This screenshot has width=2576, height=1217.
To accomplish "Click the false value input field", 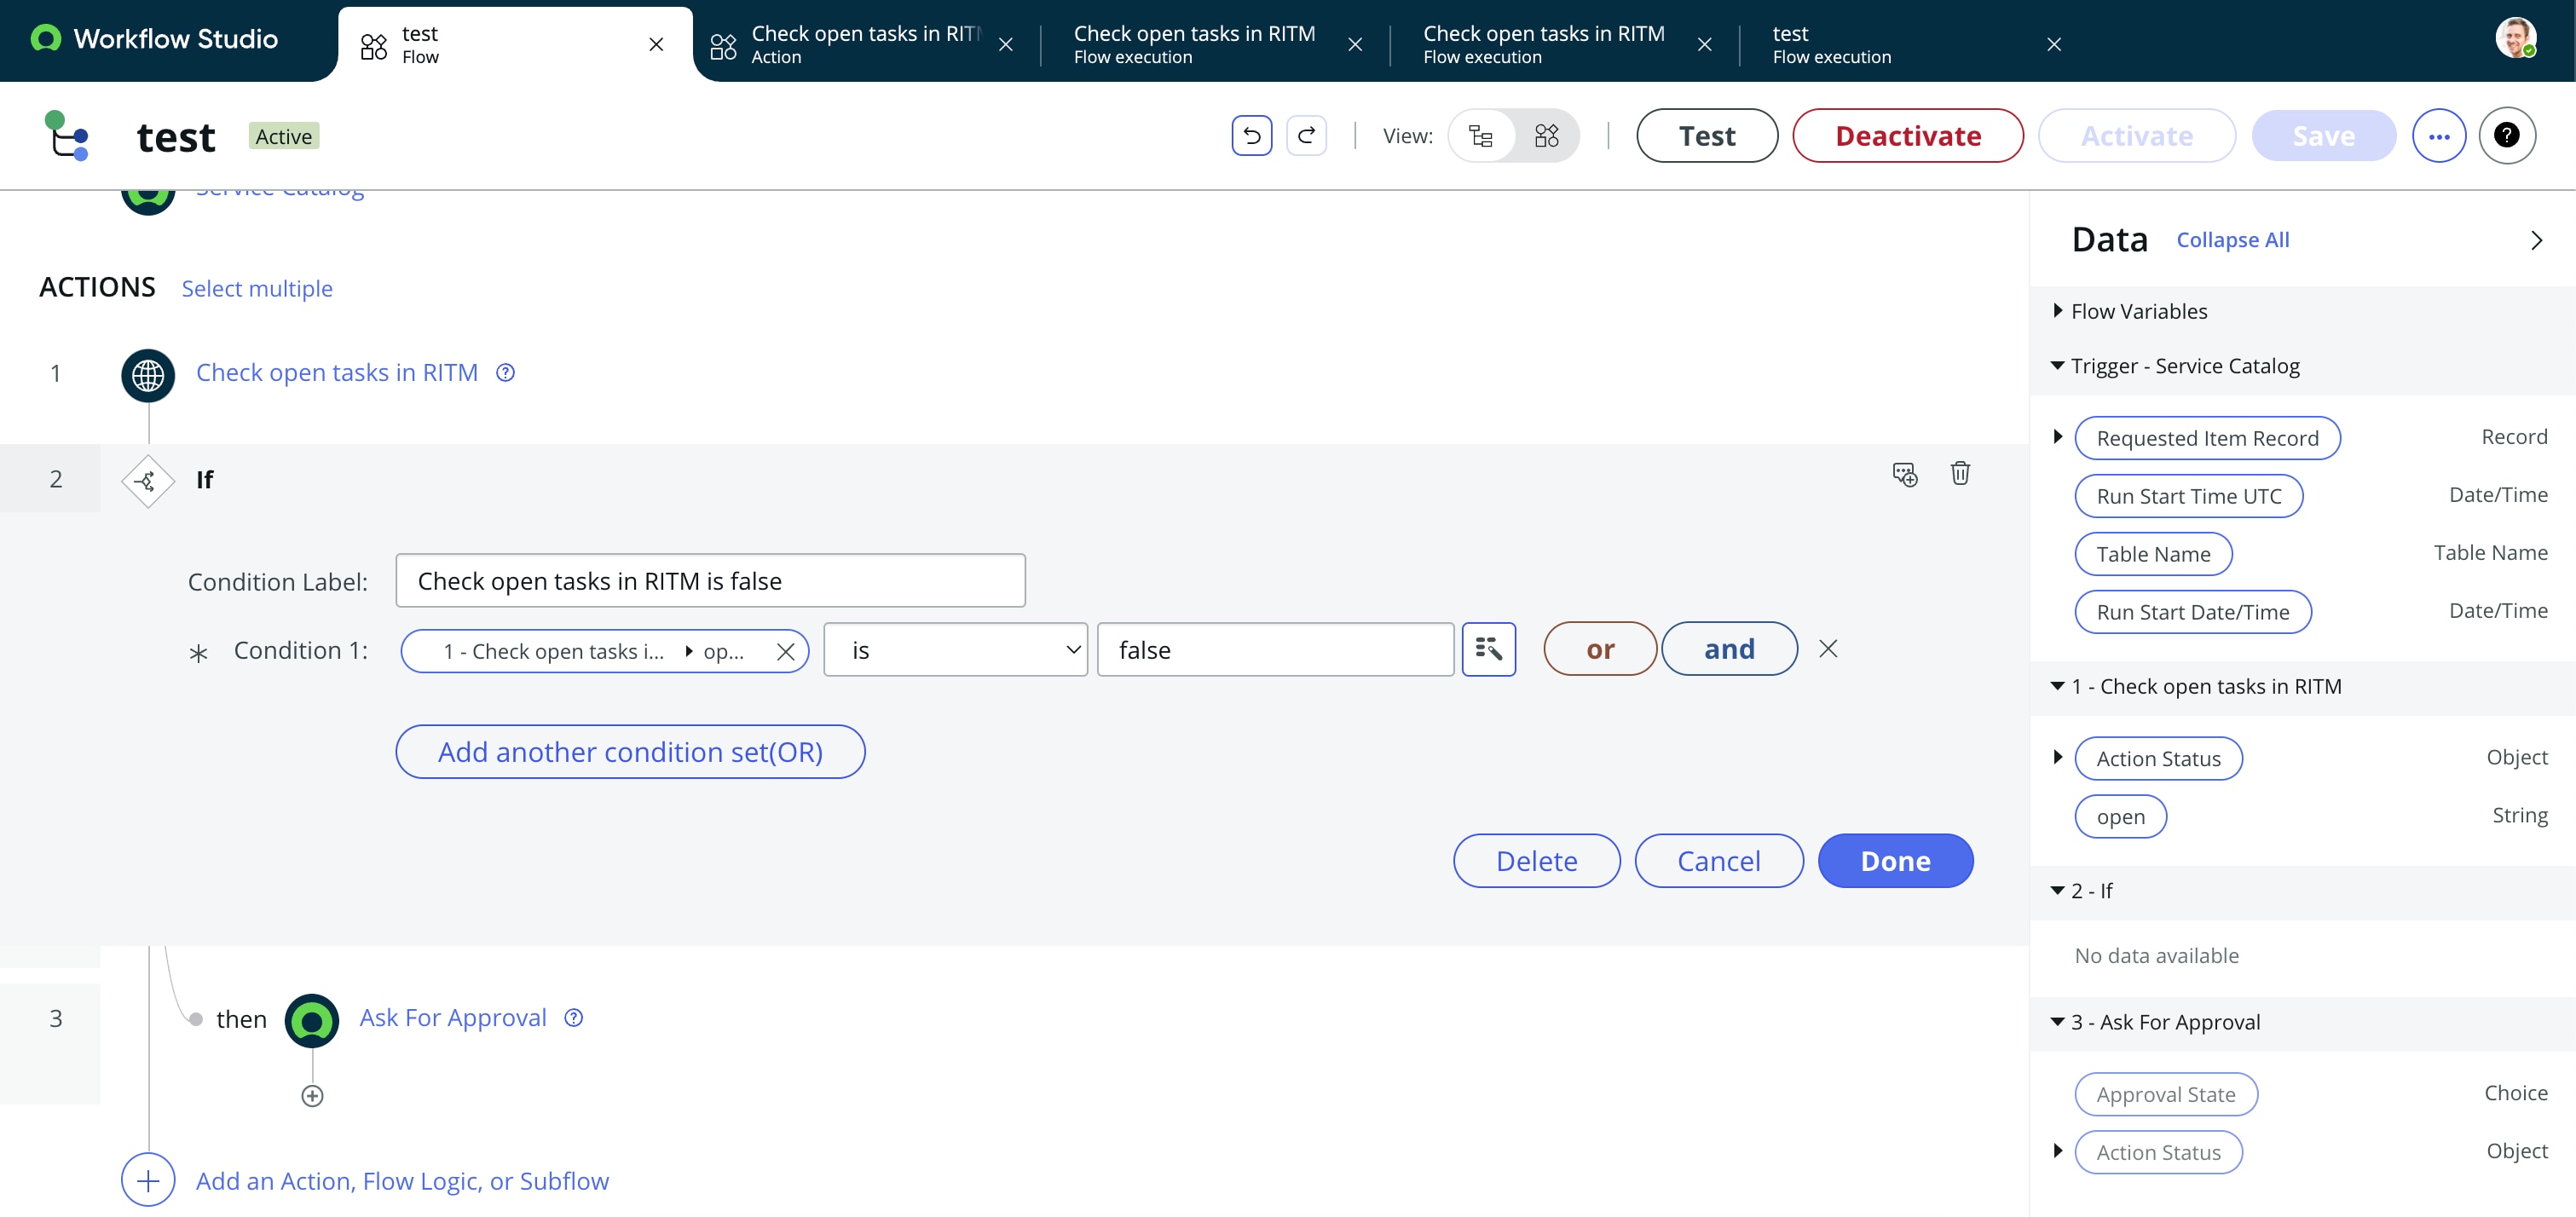I will (x=1275, y=649).
